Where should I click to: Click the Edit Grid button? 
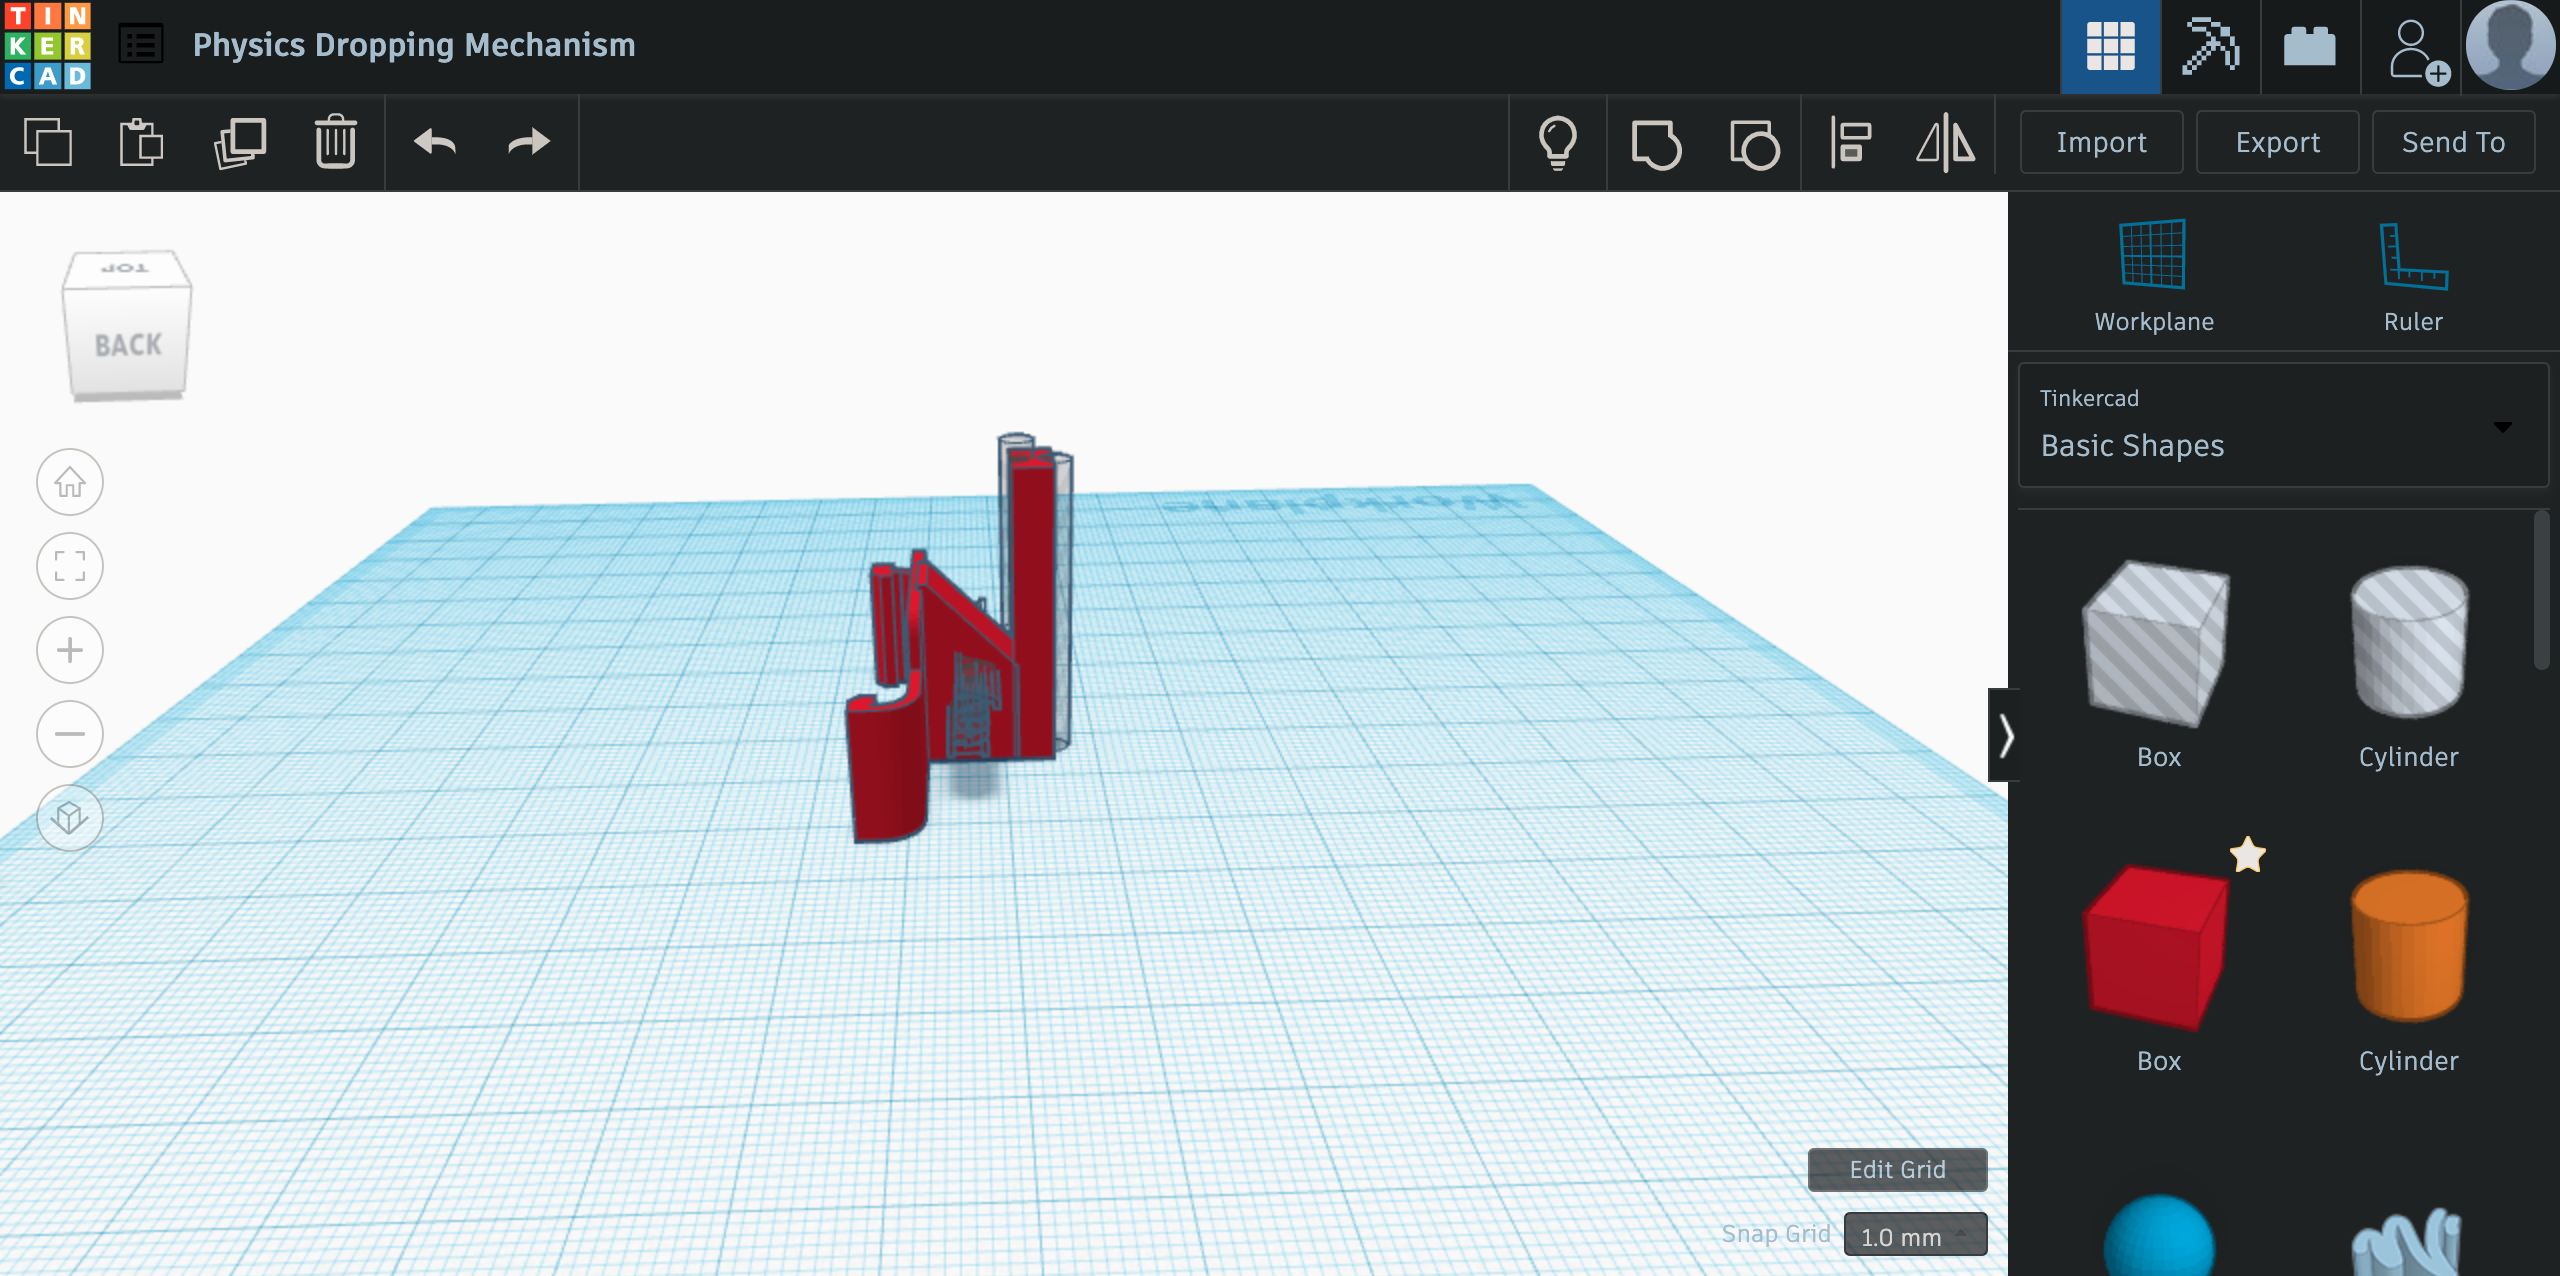click(x=1896, y=1169)
